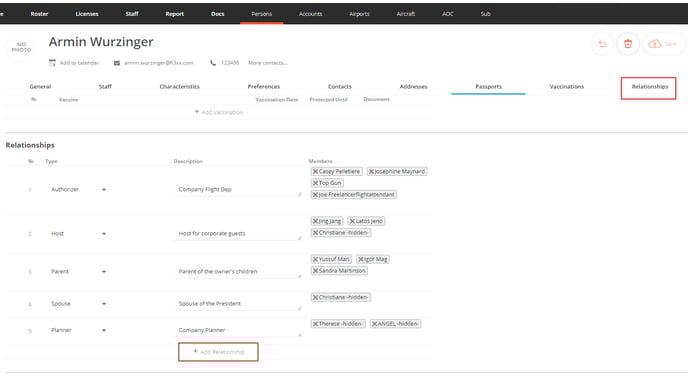
Task: Click Add Relationship button
Action: [219, 352]
